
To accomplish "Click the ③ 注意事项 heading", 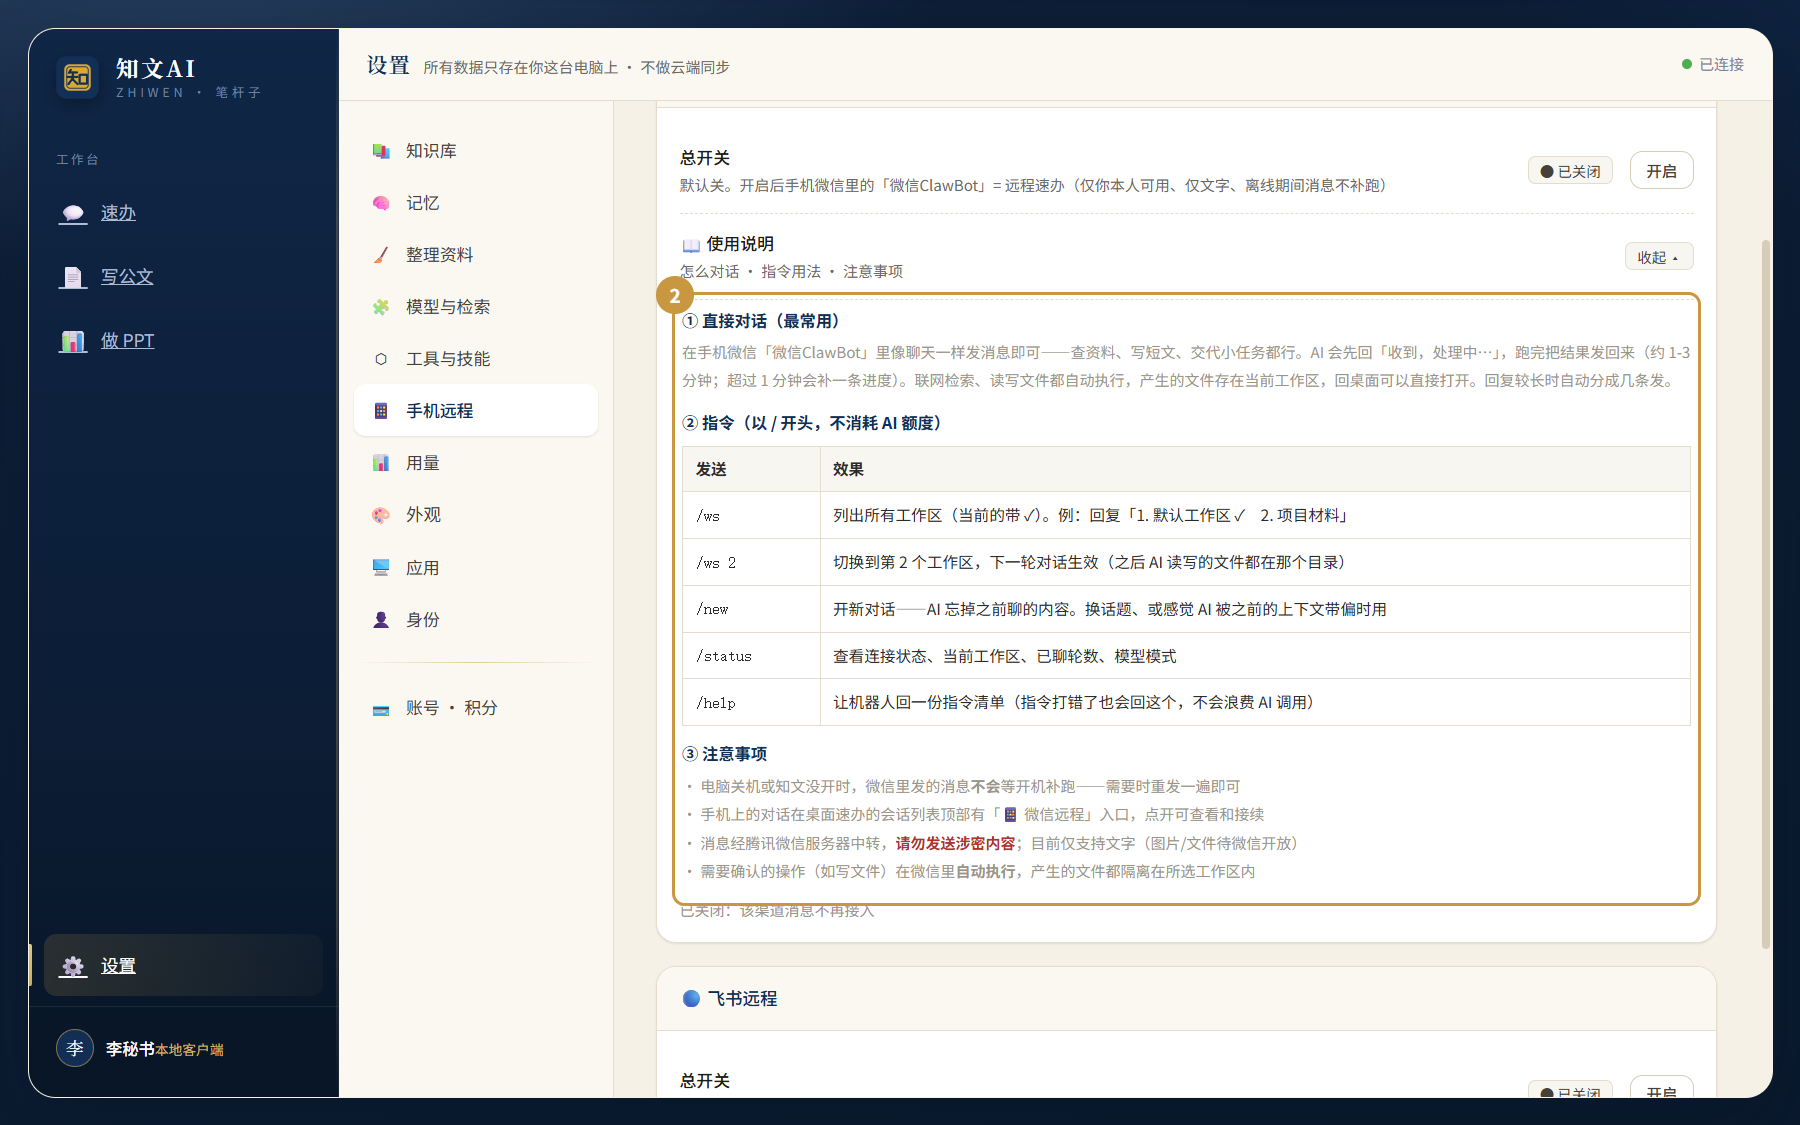I will pyautogui.click(x=724, y=754).
